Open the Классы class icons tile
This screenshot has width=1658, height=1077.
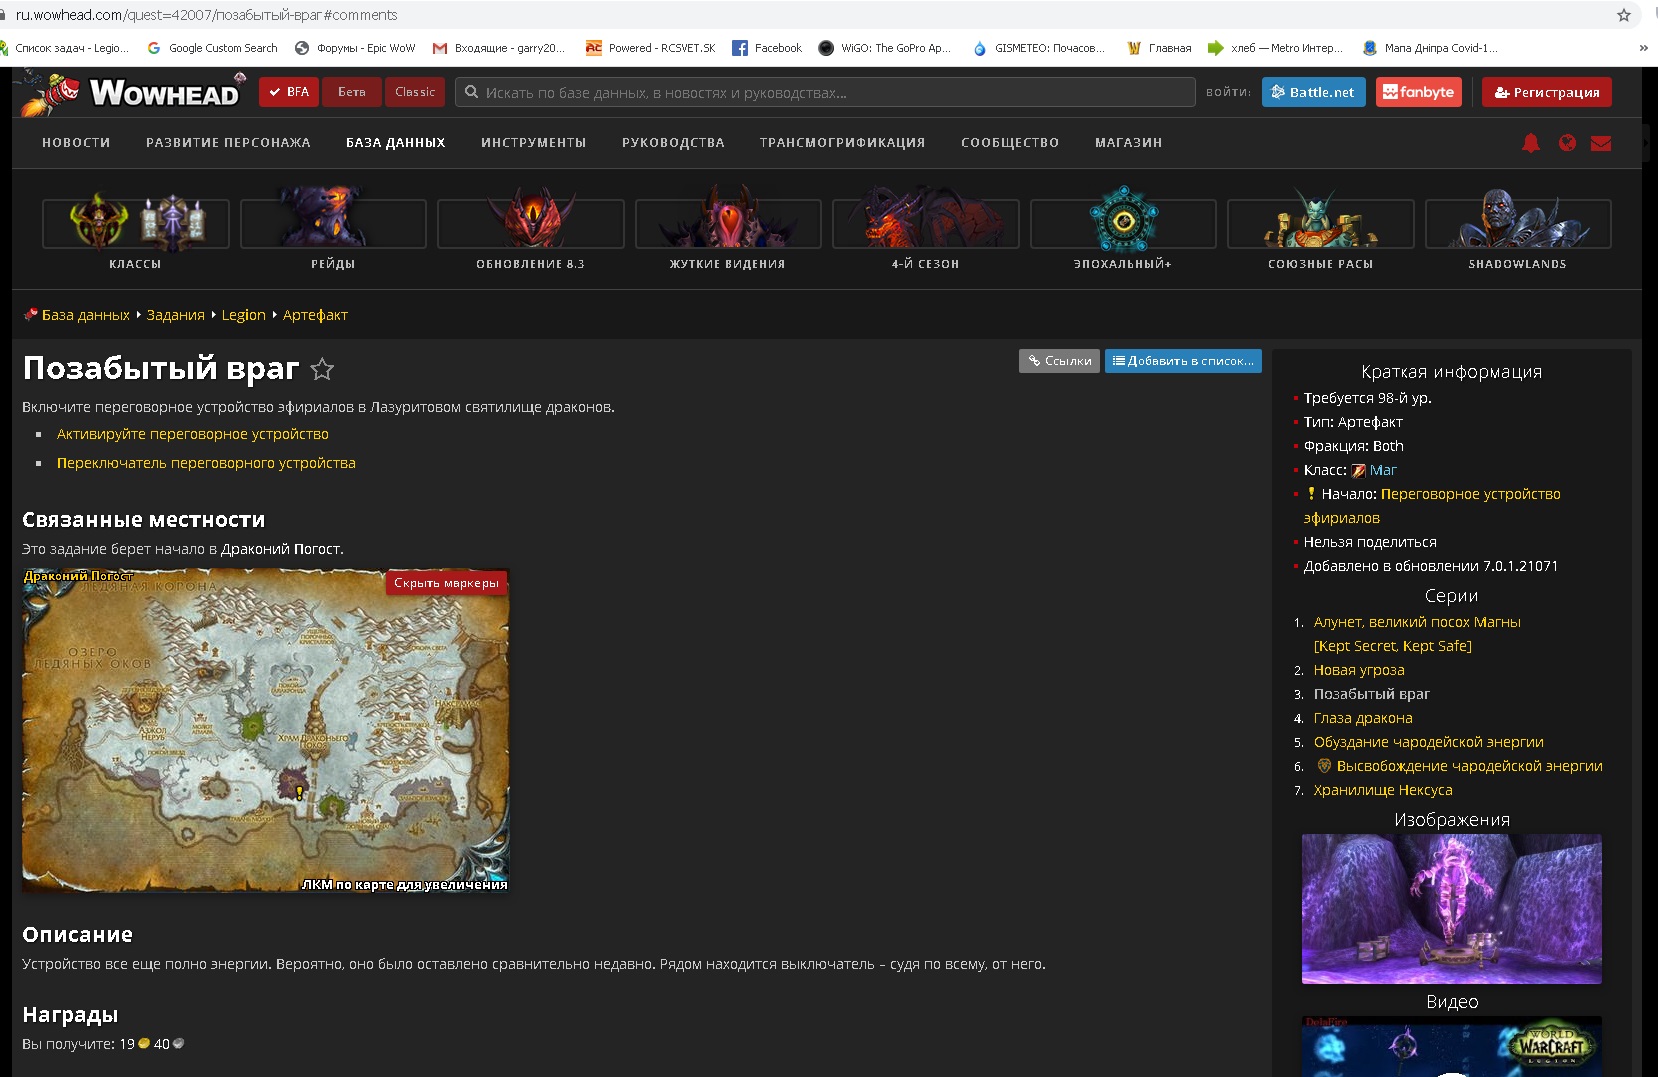135,224
